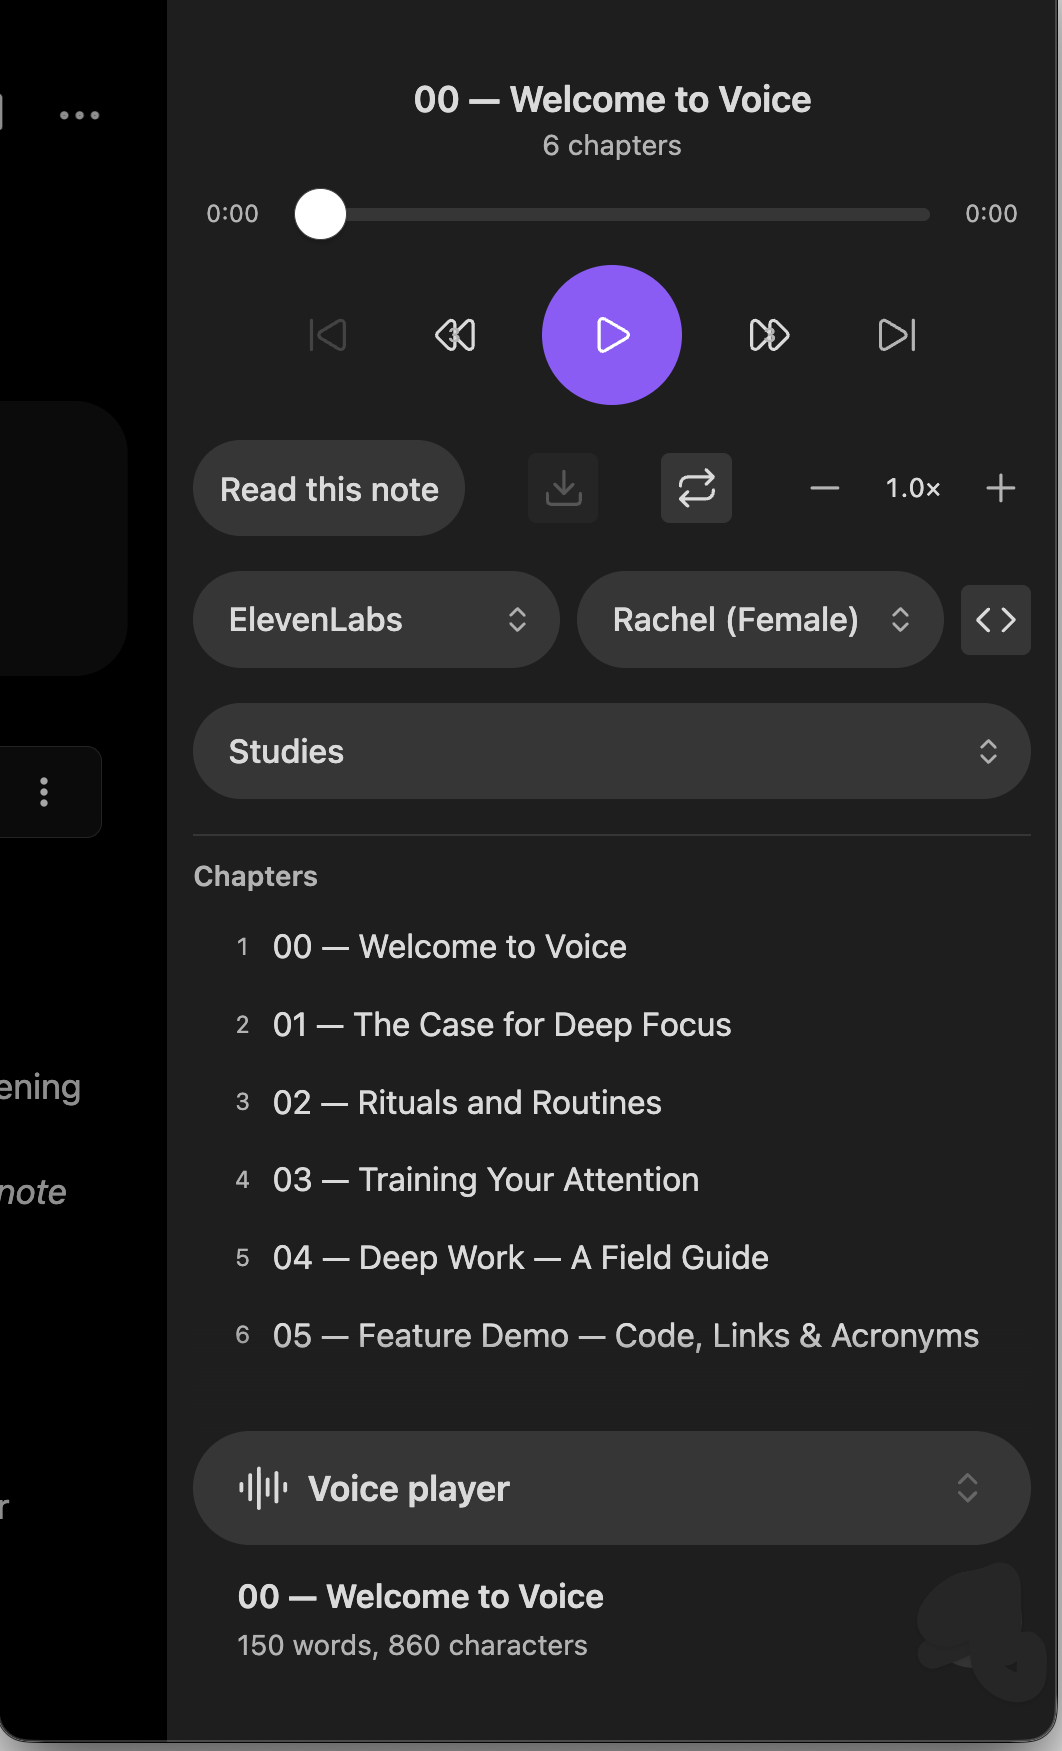Select chapter 02 — Rituals and Routines
Image resolution: width=1062 pixels, height=1751 pixels.
pos(612,1103)
